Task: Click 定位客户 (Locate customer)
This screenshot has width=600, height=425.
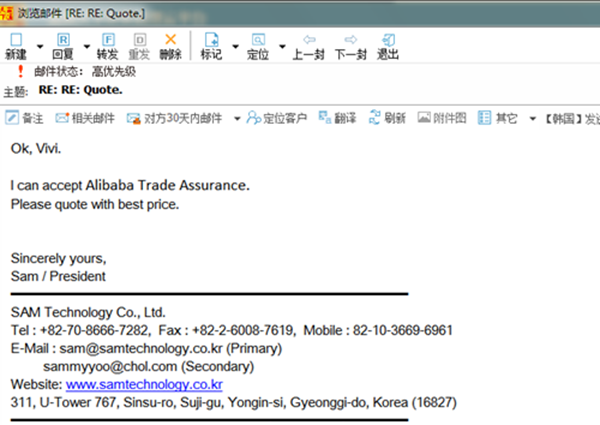Action: coord(277,118)
